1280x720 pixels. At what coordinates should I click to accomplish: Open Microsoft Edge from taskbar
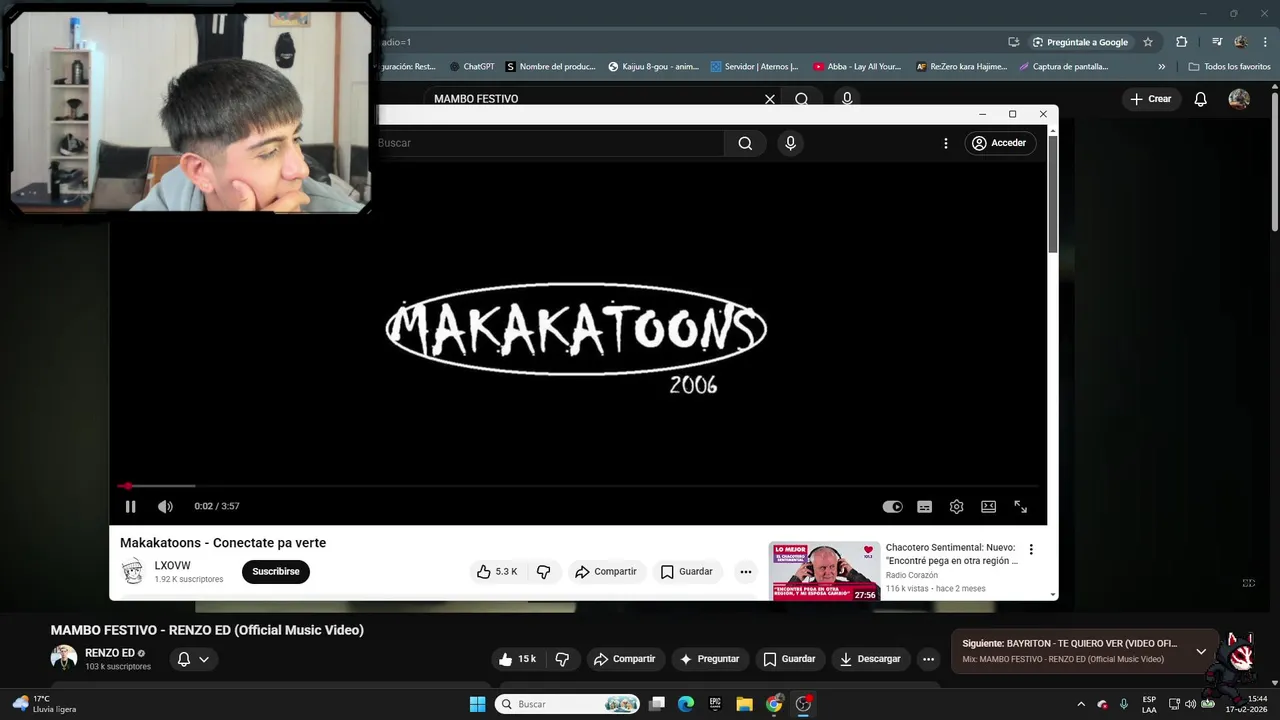[x=686, y=704]
